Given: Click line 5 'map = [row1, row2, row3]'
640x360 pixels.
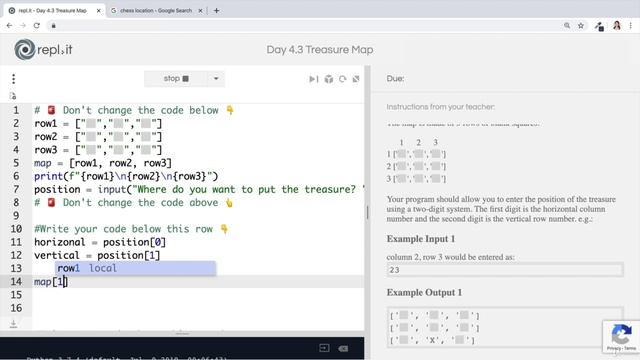Looking at the screenshot, I should click(x=103, y=163).
